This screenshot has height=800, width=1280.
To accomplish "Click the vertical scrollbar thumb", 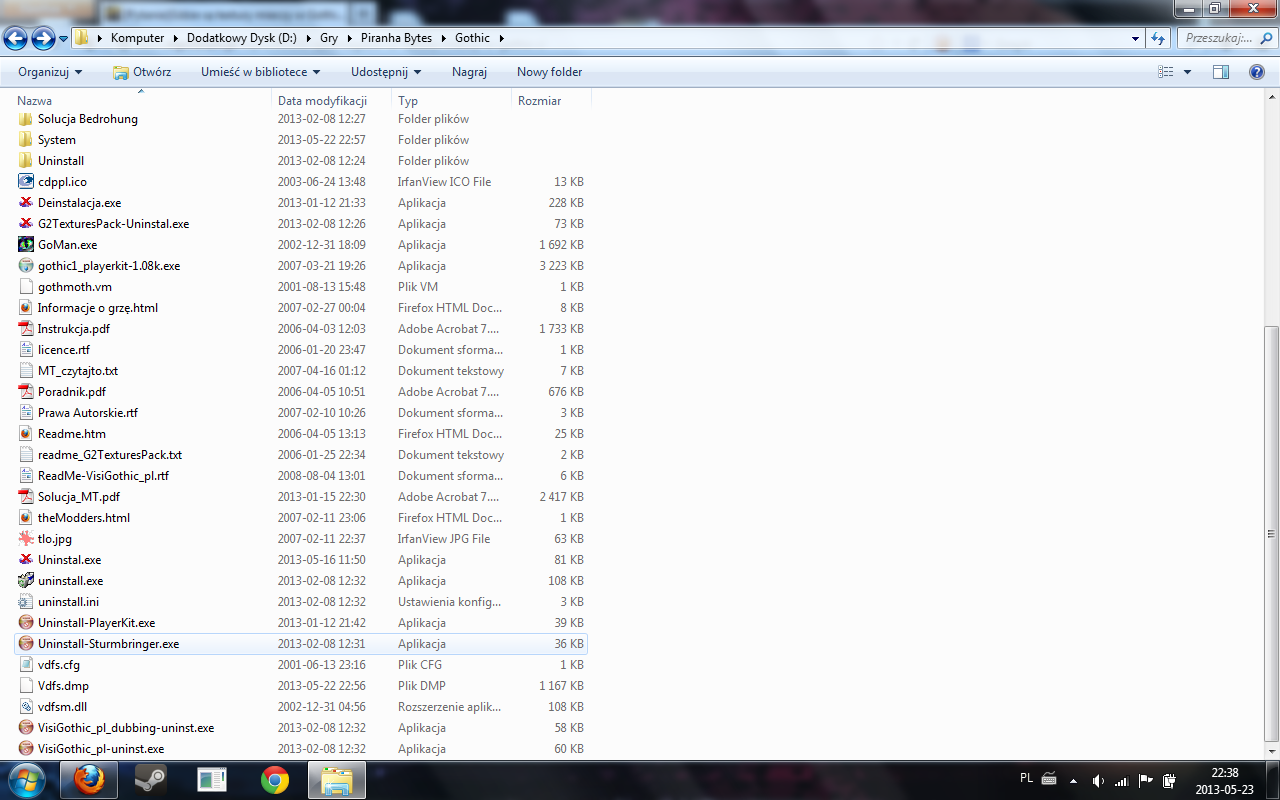I will pyautogui.click(x=1272, y=533).
